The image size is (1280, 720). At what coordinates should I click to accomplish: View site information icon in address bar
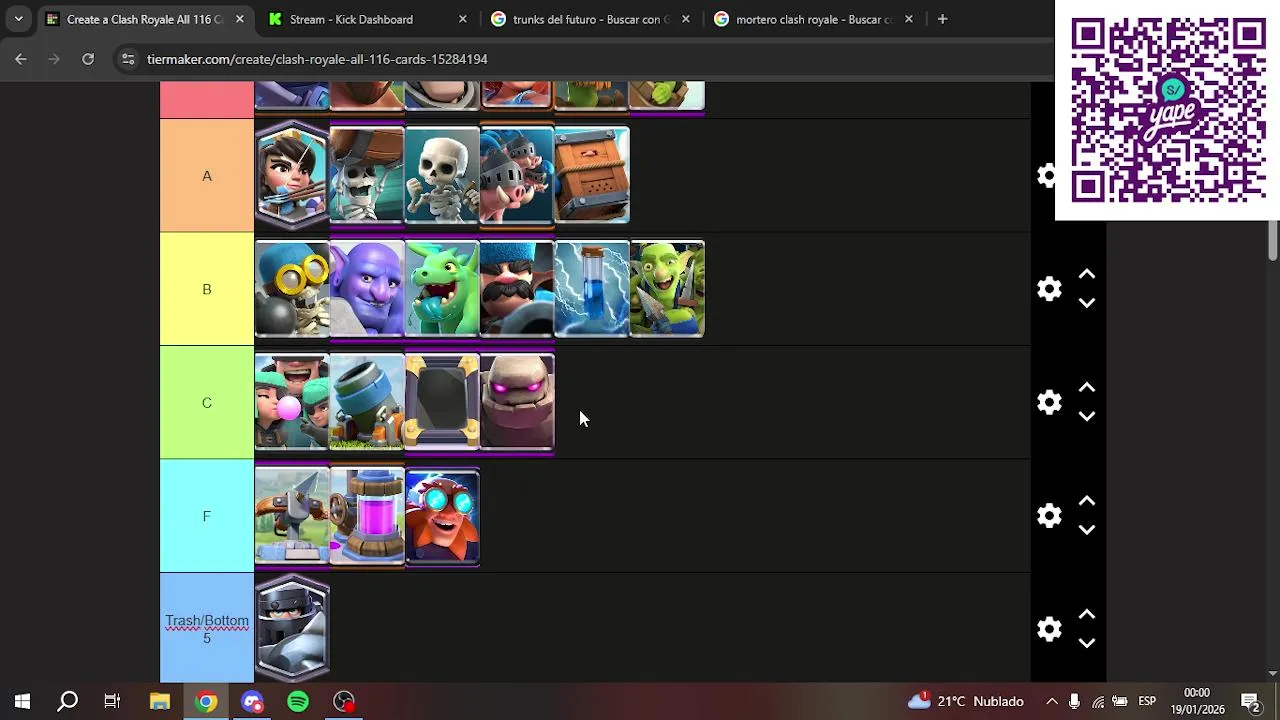coord(128,59)
